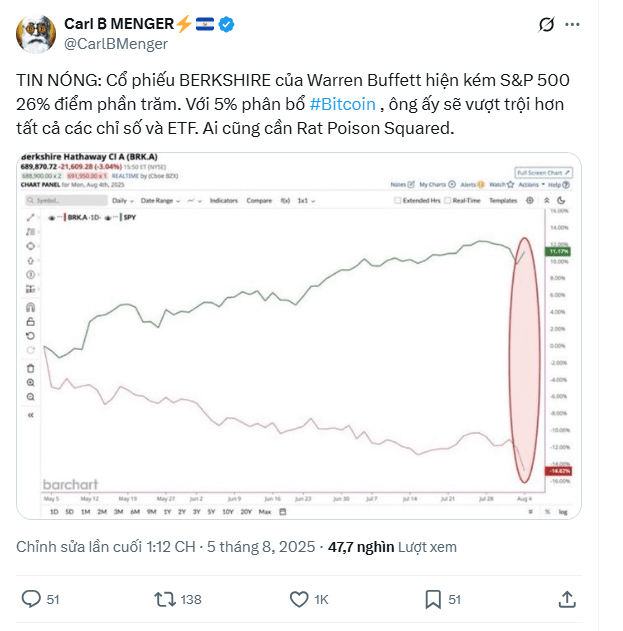The width and height of the screenshot is (623, 631).
Task: Open the Date Range dropdown
Action: (160, 200)
